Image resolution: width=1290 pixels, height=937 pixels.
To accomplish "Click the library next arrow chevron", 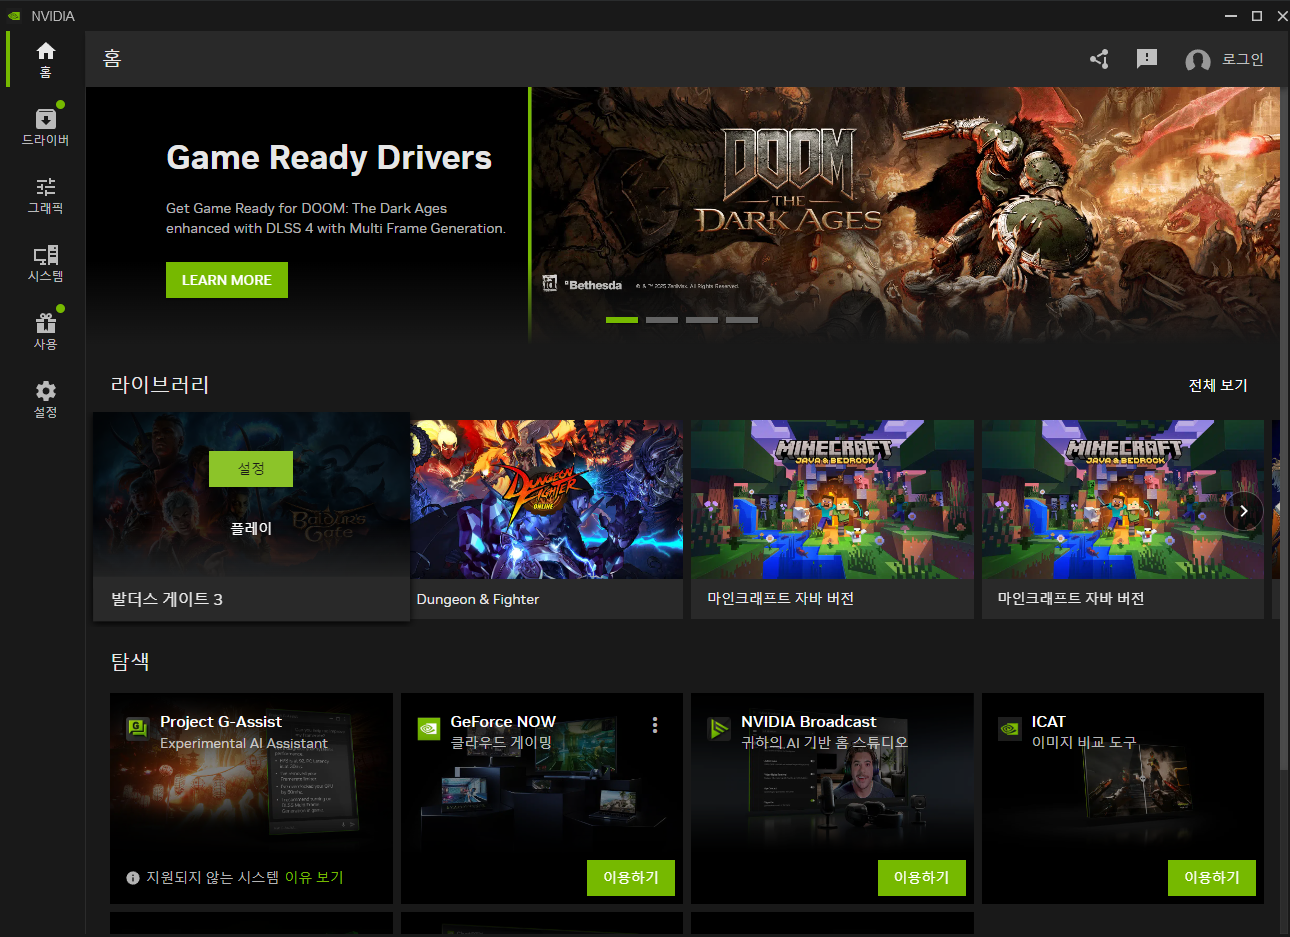I will (x=1244, y=511).
